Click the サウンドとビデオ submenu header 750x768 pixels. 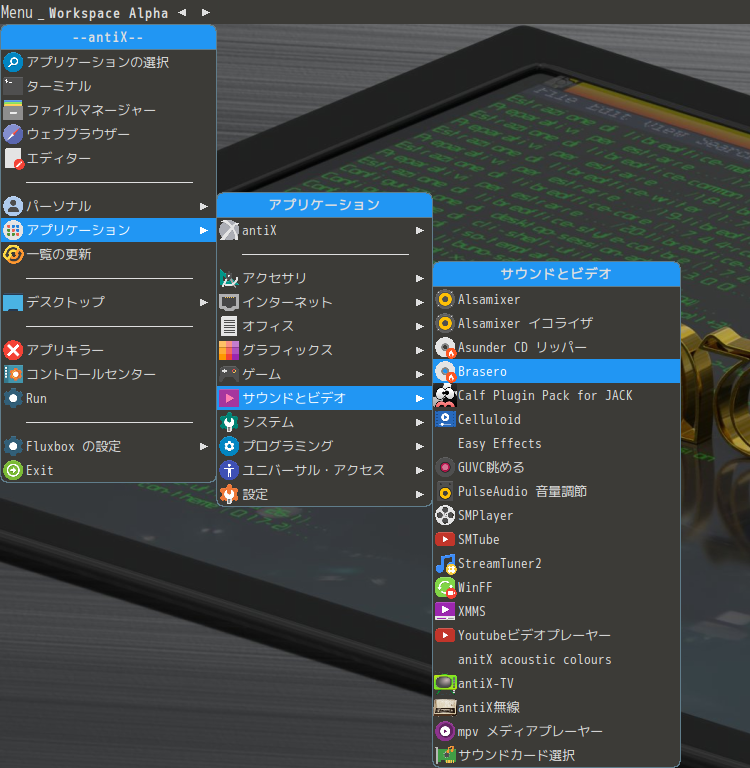tap(556, 274)
